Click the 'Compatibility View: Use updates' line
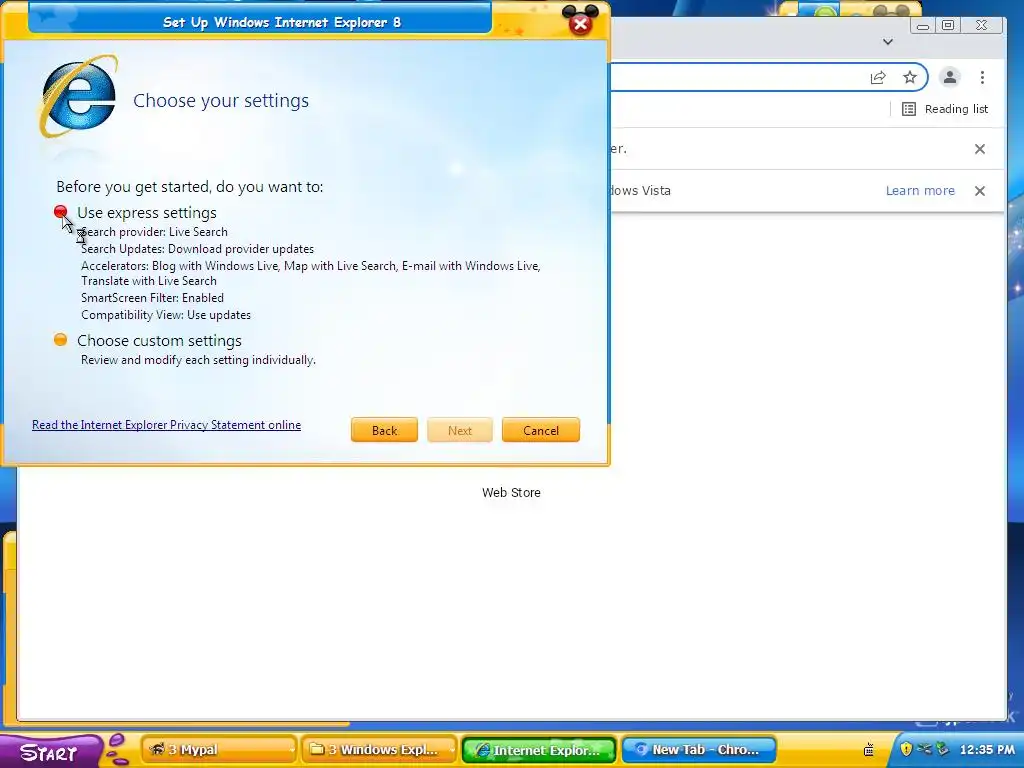The image size is (1024, 768). coord(166,315)
